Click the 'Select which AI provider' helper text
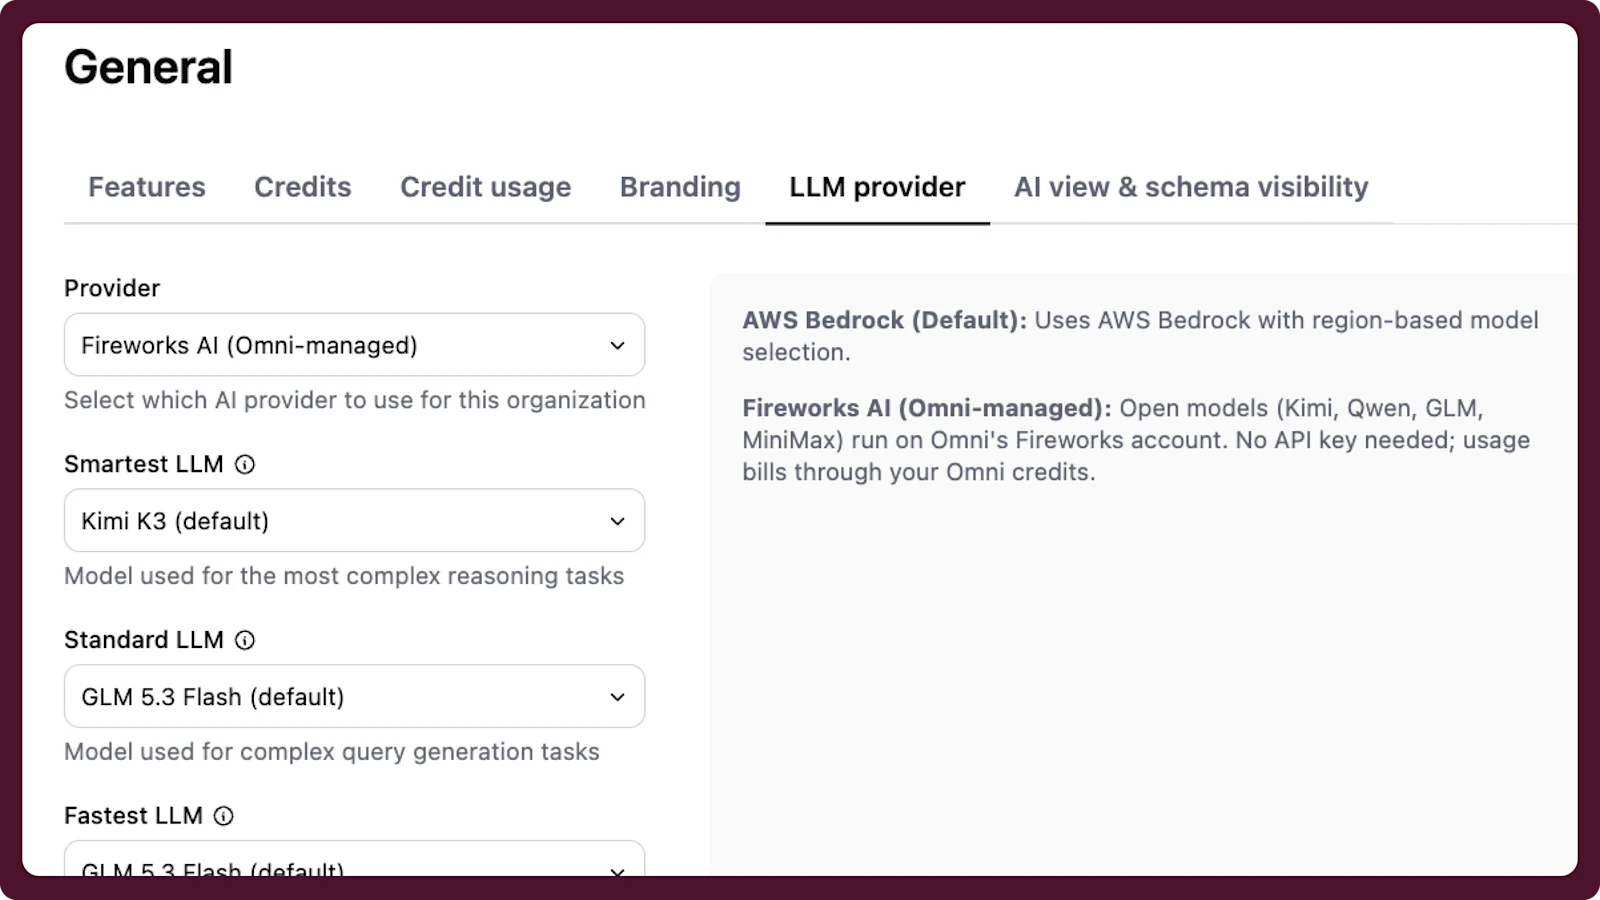Image resolution: width=1600 pixels, height=900 pixels. [355, 401]
